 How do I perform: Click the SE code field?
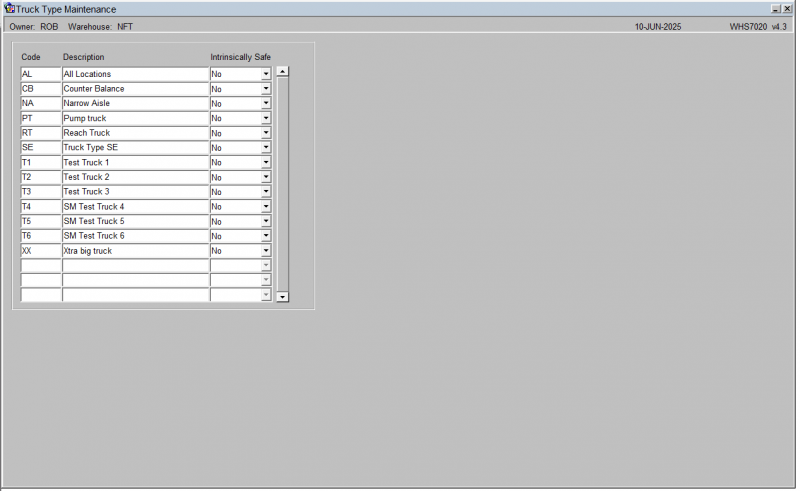(41, 148)
